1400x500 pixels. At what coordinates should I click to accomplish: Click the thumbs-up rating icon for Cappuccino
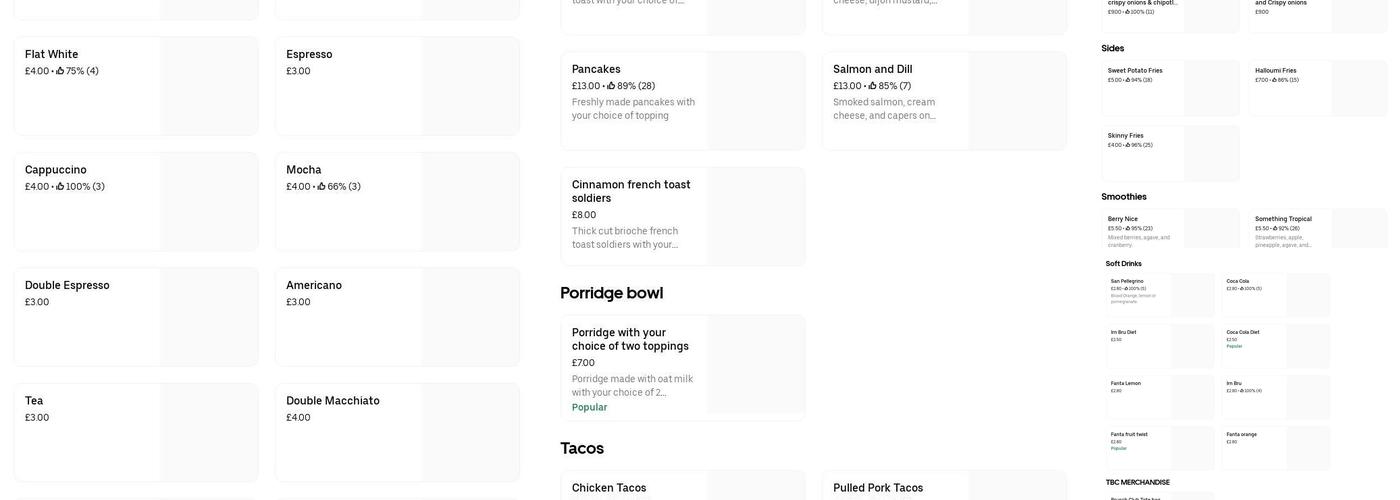click(60, 186)
